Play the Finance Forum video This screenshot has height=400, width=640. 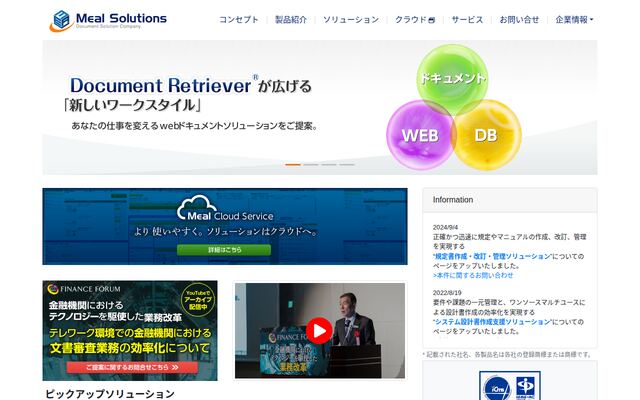[319, 331]
